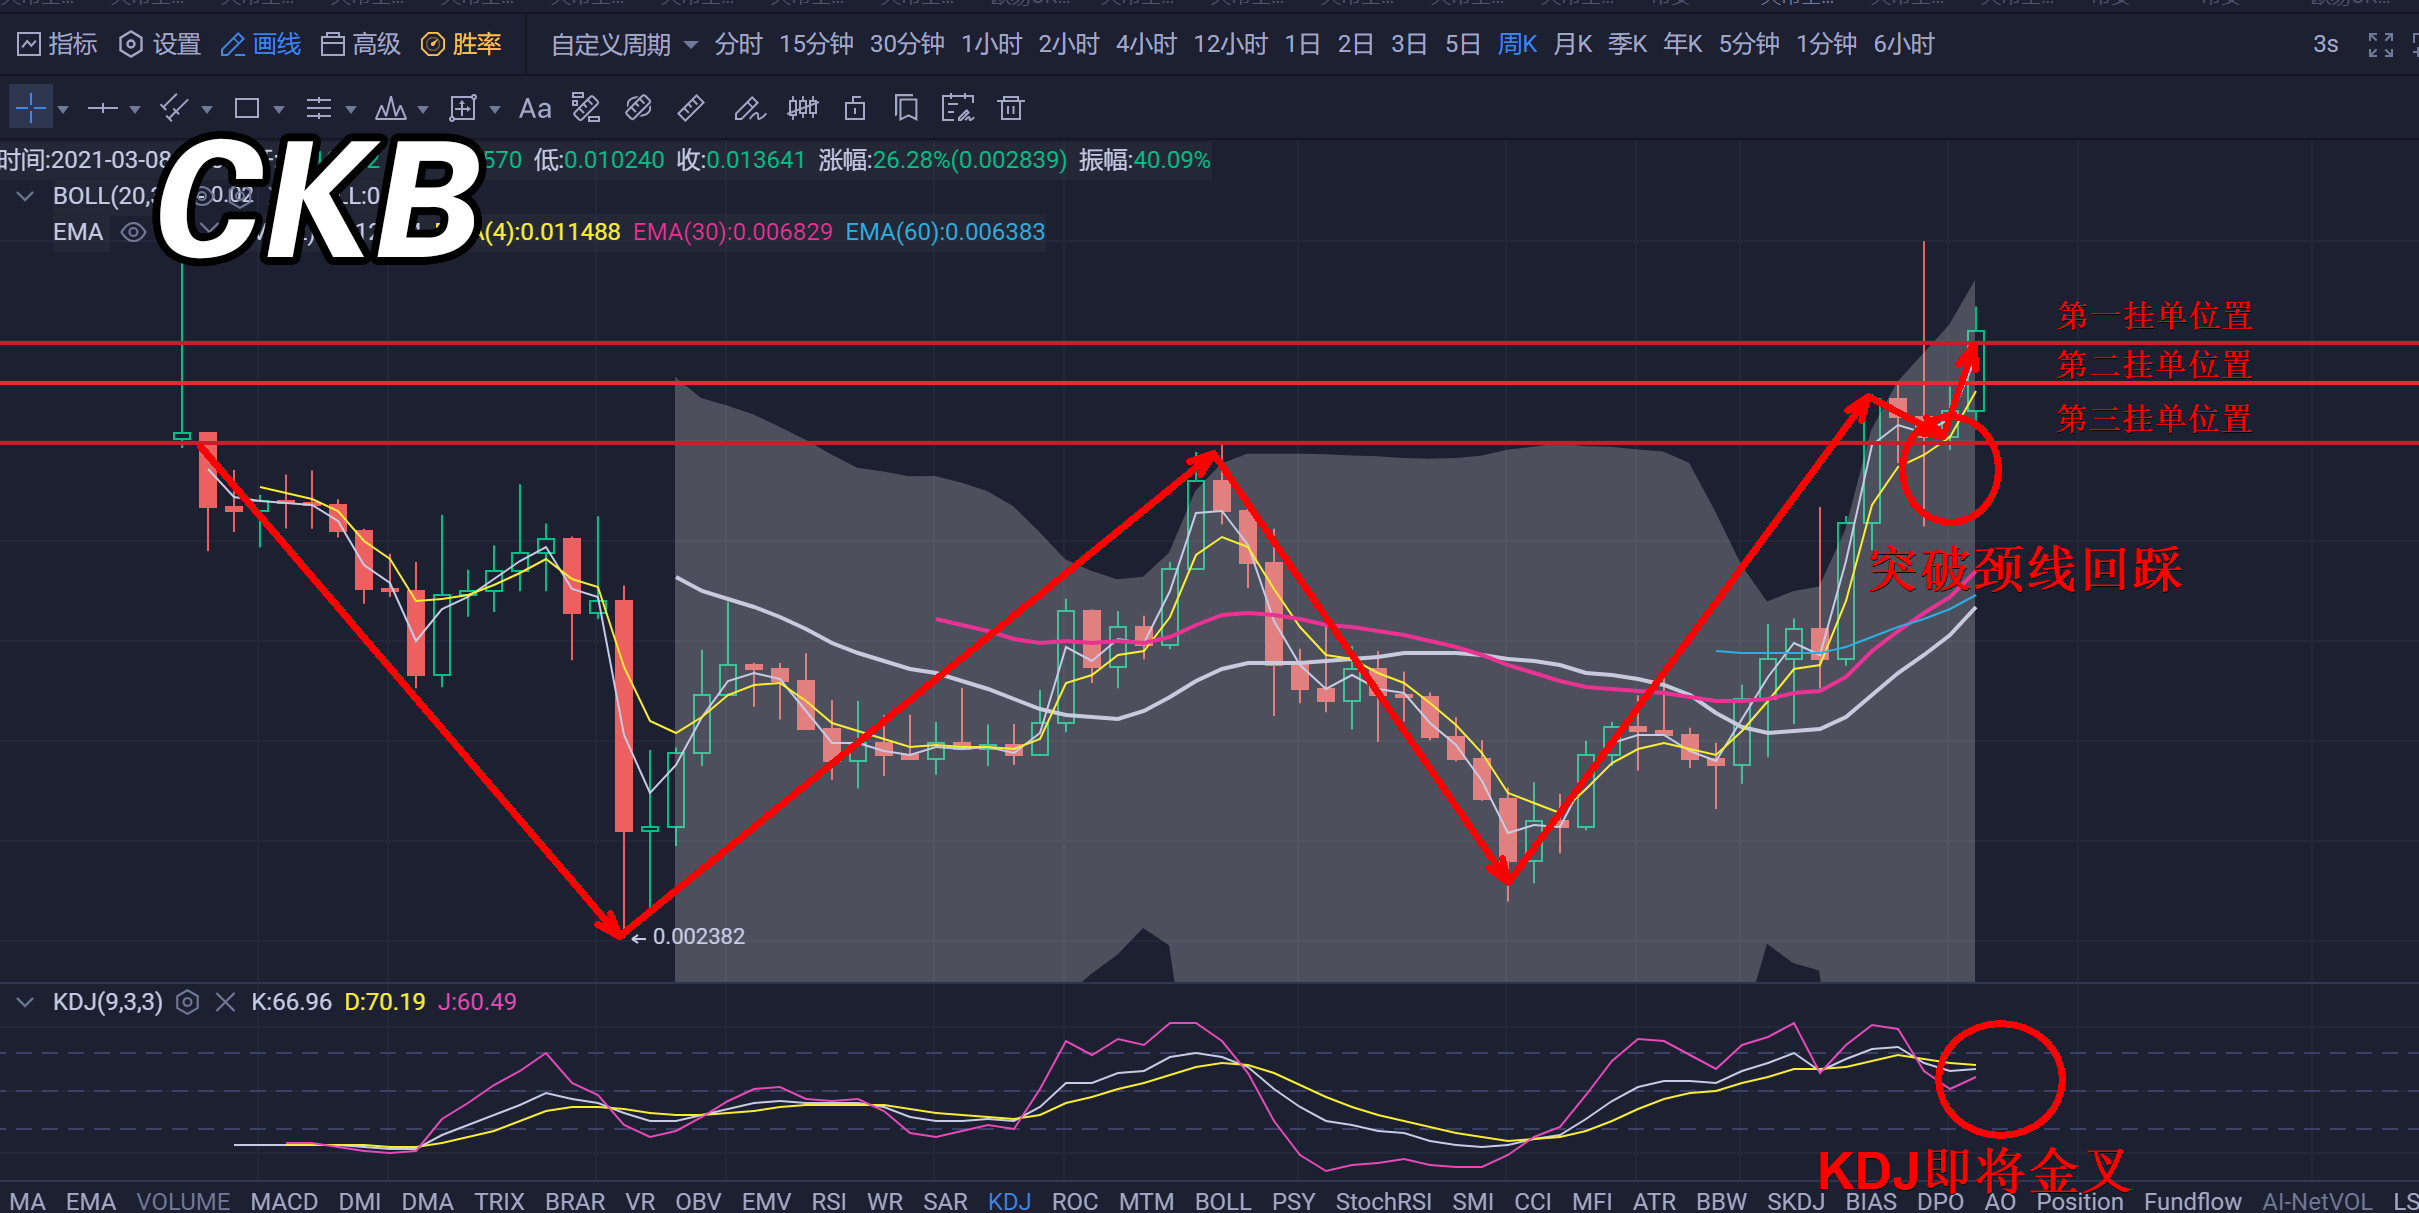Toggle the MACD indicator

[x=284, y=1201]
